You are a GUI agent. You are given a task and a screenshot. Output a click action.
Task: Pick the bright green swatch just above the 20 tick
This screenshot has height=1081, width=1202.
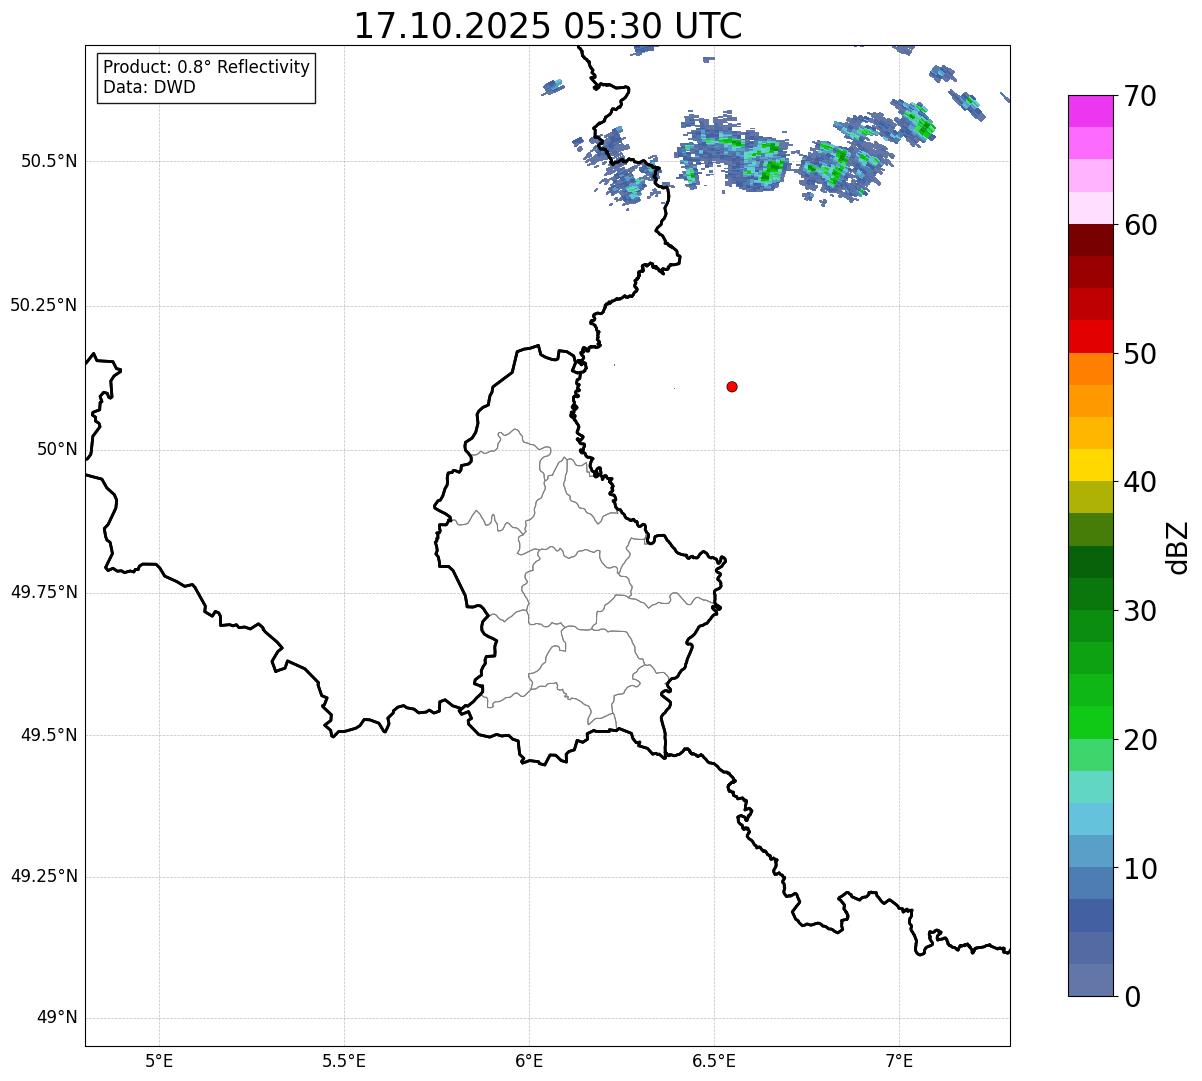[1090, 723]
